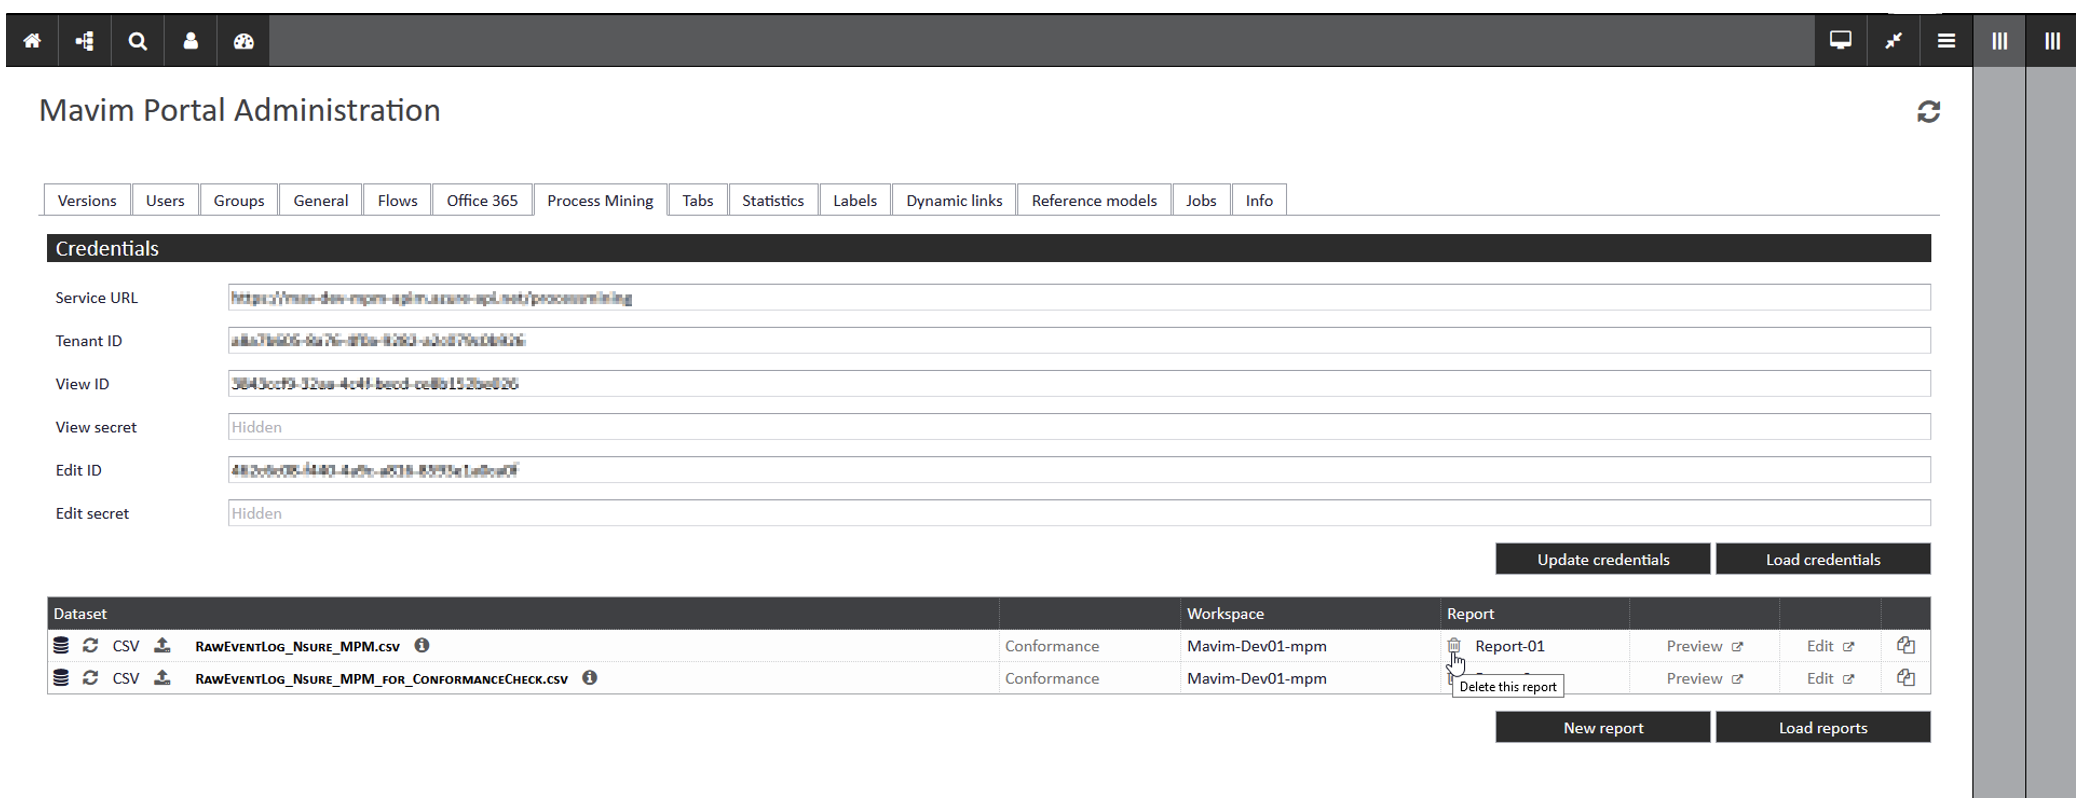Show info for the ConformanceCheck.csv dataset
The image size is (2098, 812).
point(590,678)
